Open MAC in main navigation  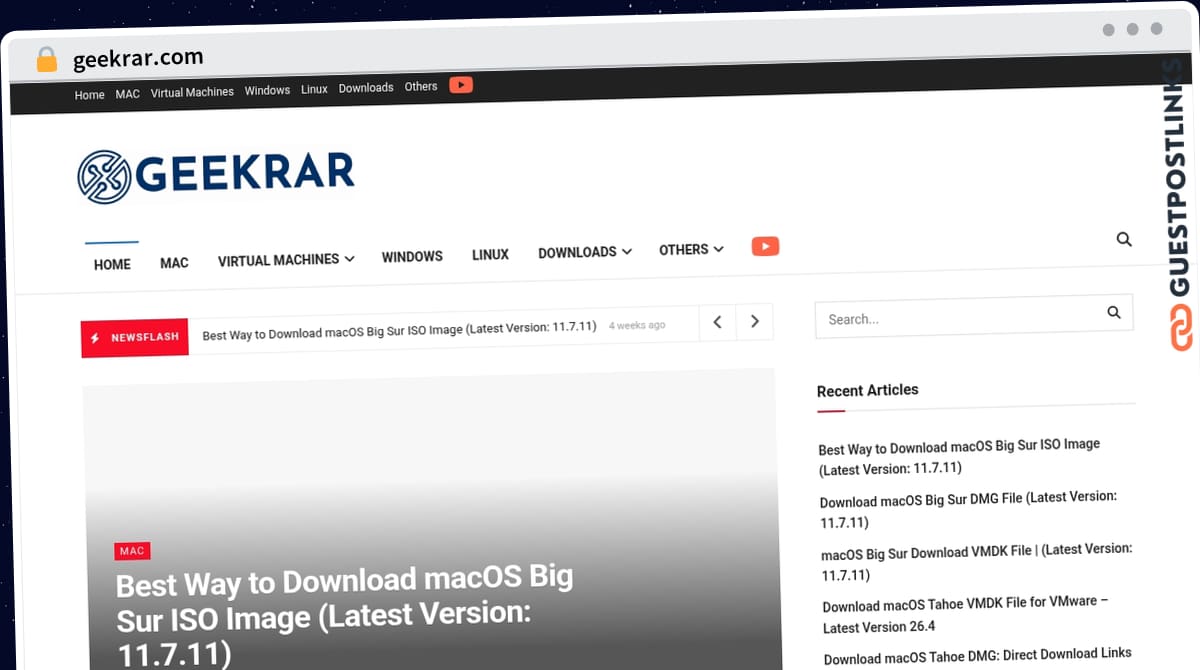tap(174, 263)
